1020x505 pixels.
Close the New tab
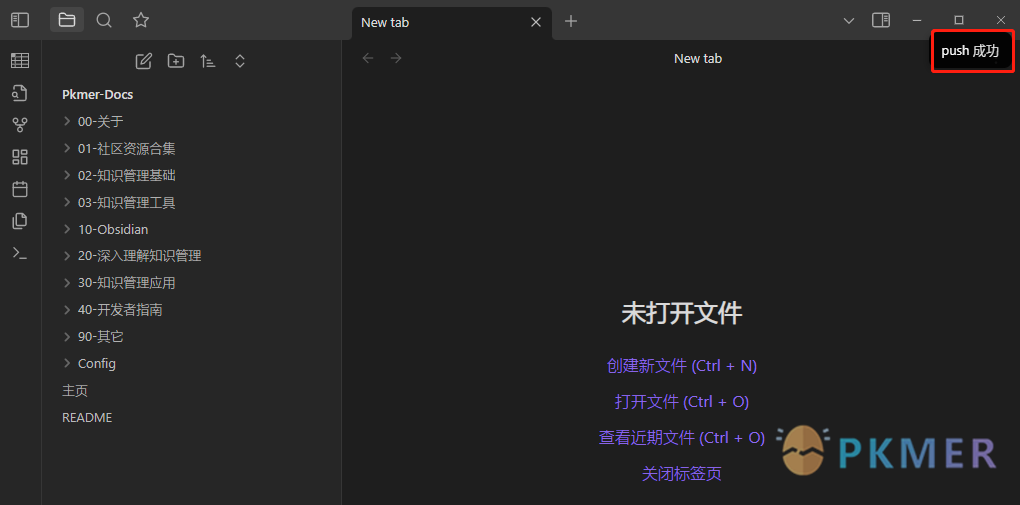(536, 22)
